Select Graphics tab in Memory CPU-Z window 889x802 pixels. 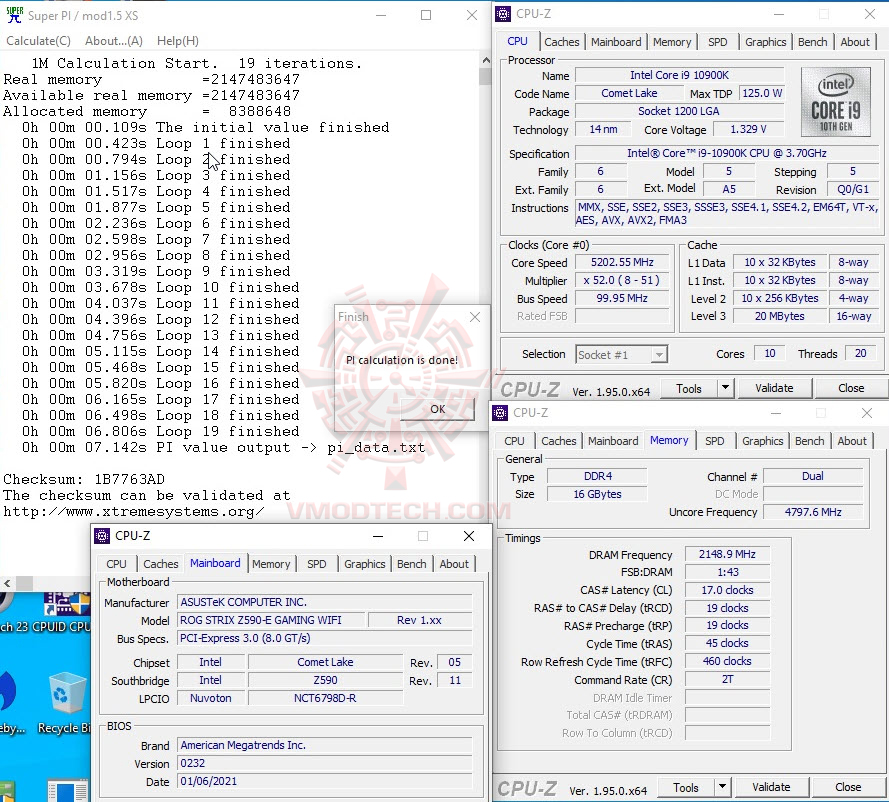763,441
